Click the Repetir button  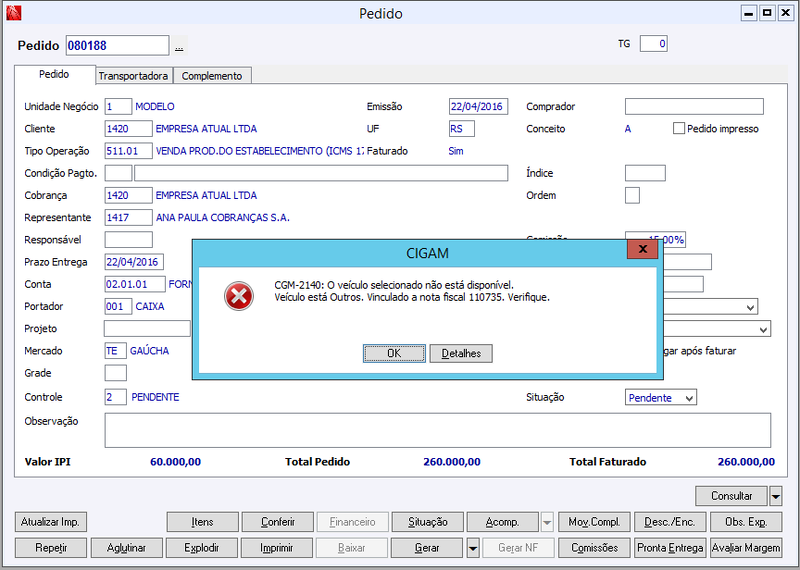tap(51, 548)
